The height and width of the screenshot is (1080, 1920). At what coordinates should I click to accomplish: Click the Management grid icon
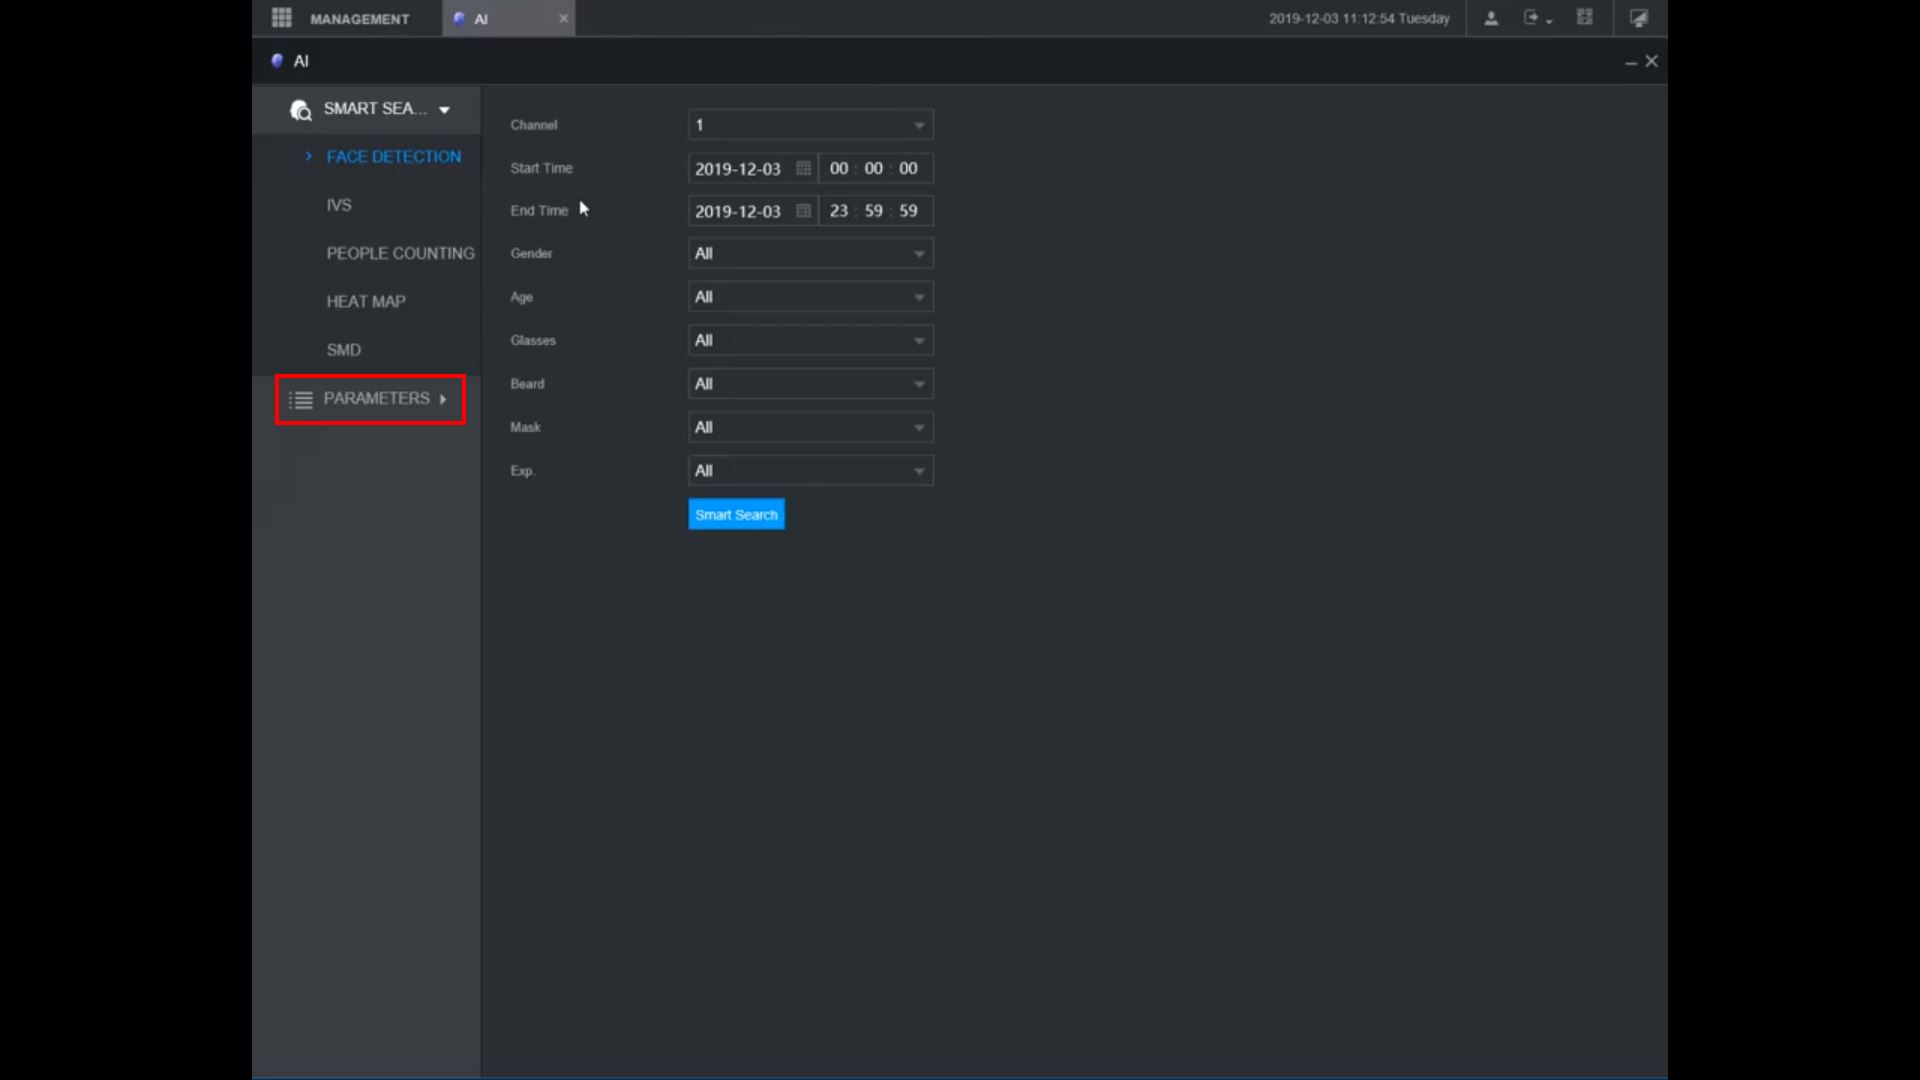tap(282, 18)
